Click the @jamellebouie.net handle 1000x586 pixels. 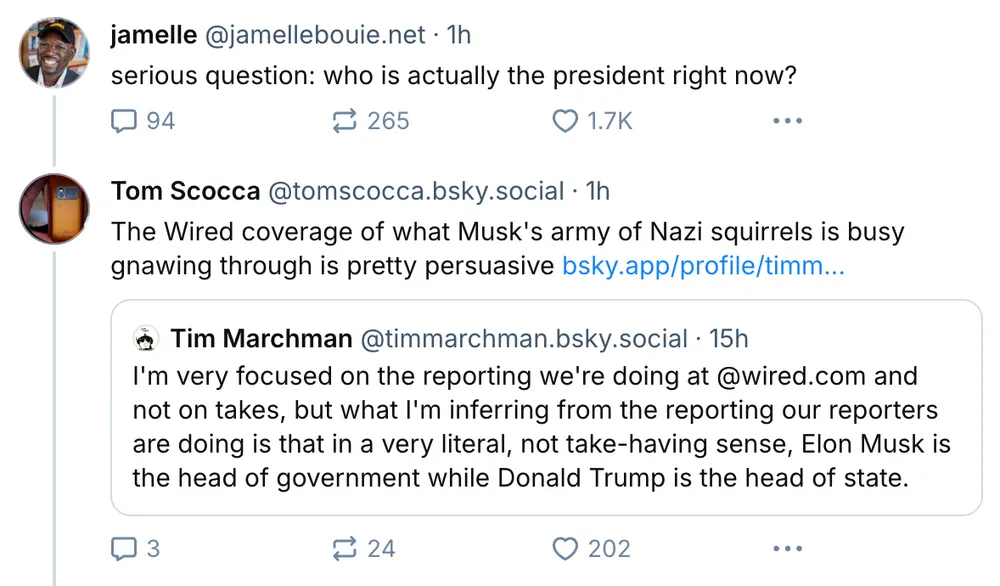pyautogui.click(x=315, y=35)
